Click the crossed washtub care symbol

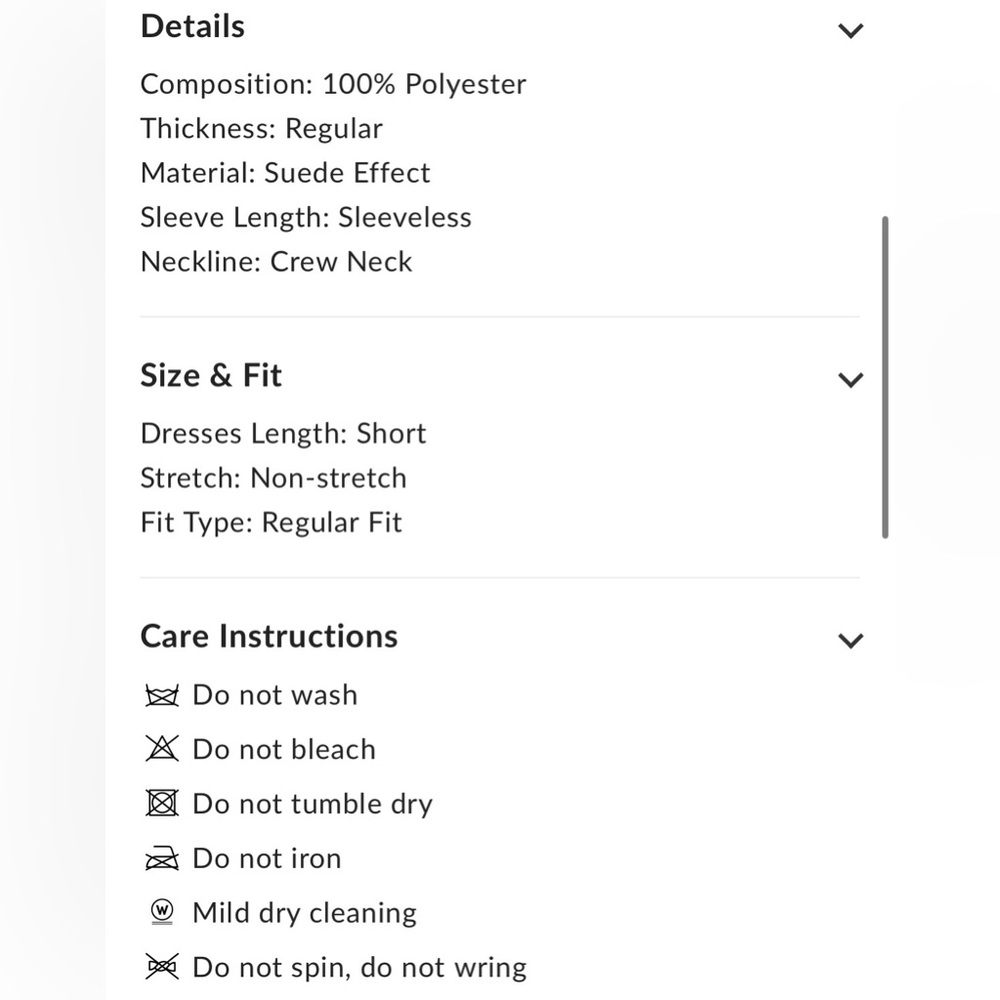point(161,694)
